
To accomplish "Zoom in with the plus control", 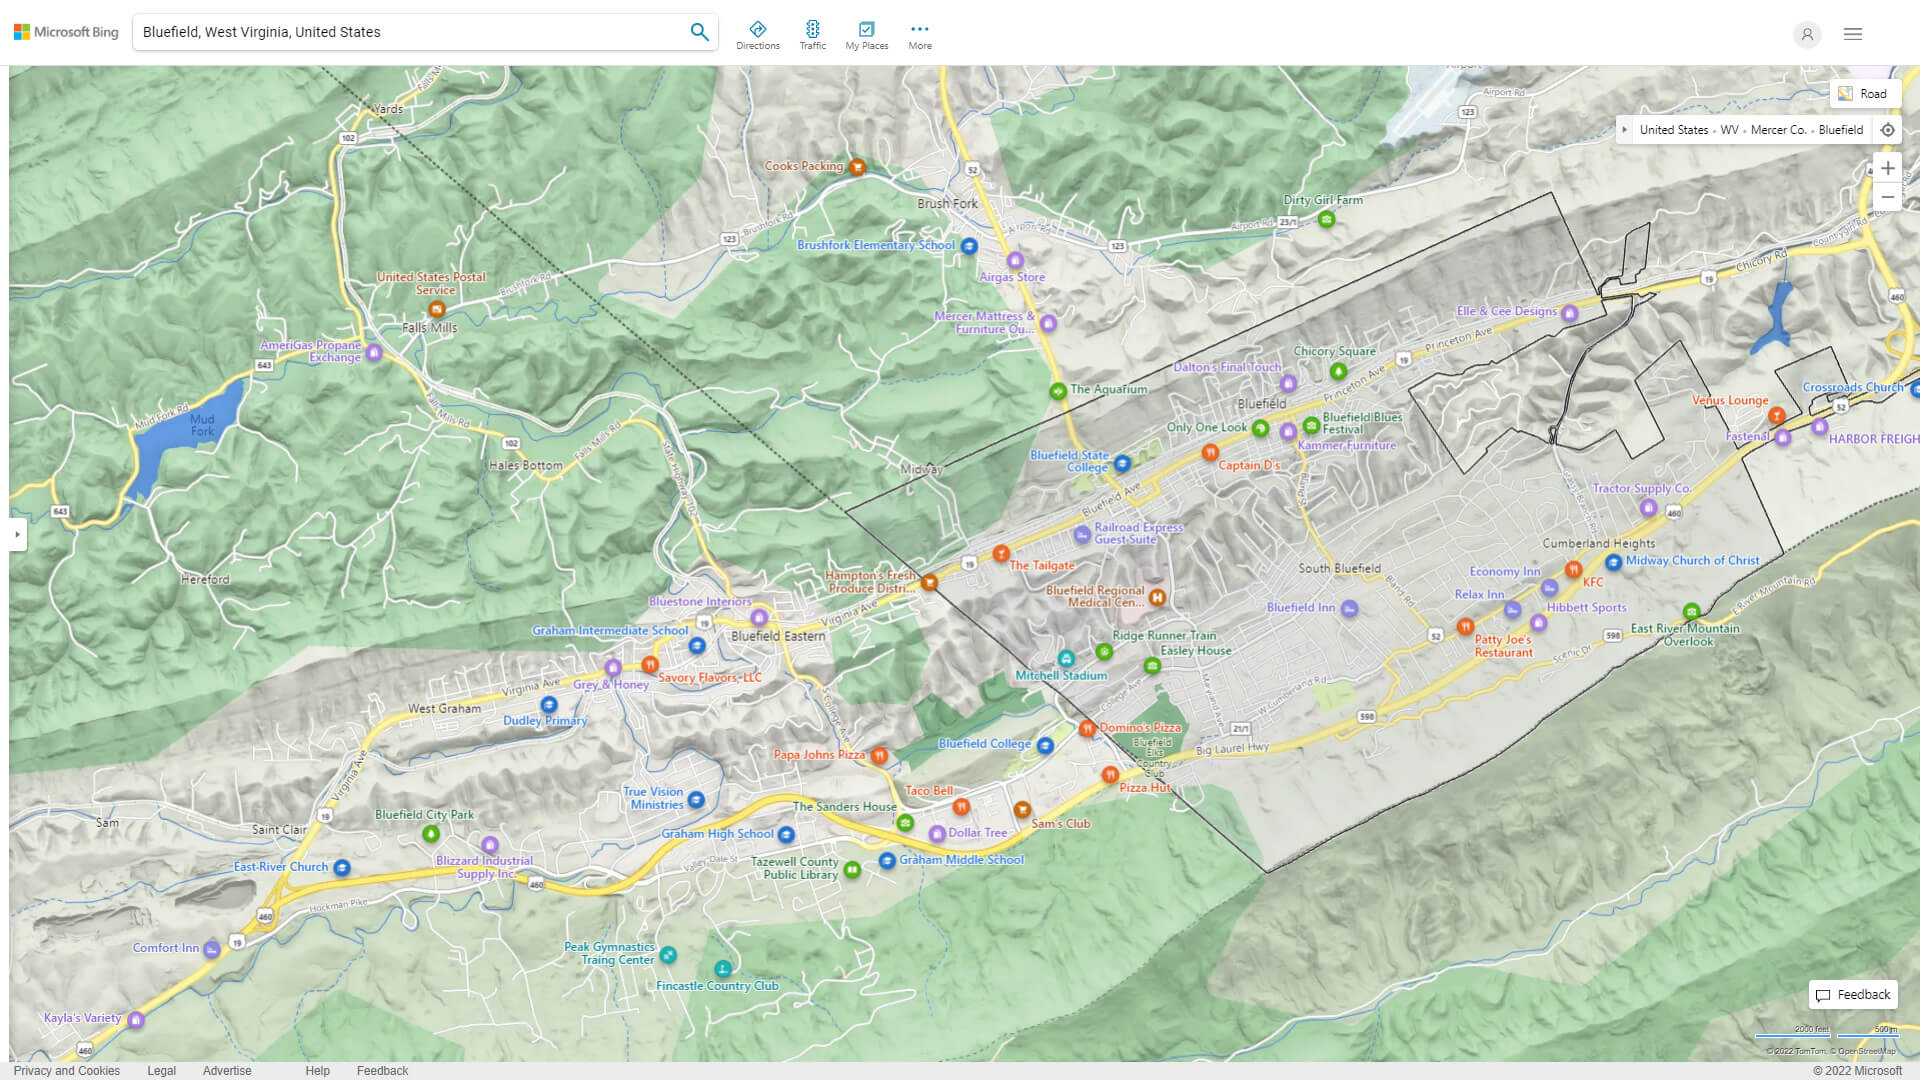I will [x=1888, y=168].
